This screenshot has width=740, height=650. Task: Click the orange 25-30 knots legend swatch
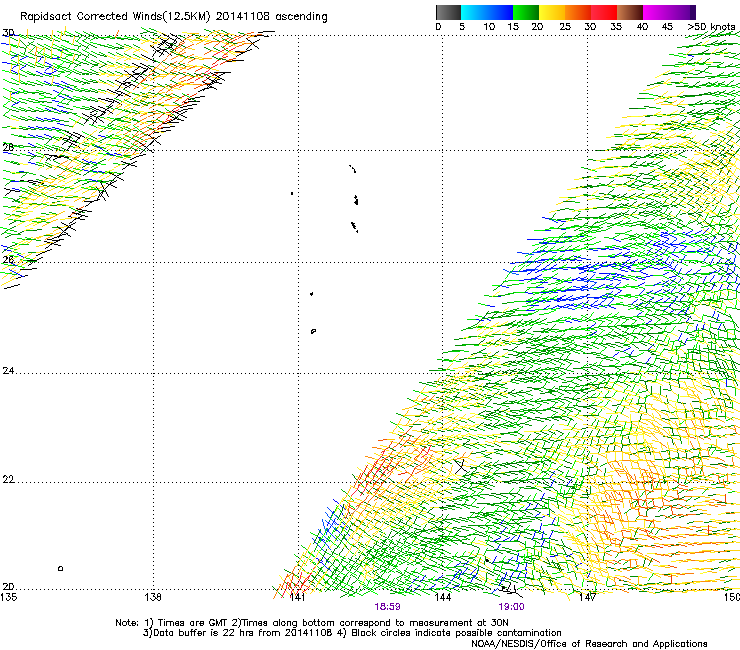tap(578, 12)
